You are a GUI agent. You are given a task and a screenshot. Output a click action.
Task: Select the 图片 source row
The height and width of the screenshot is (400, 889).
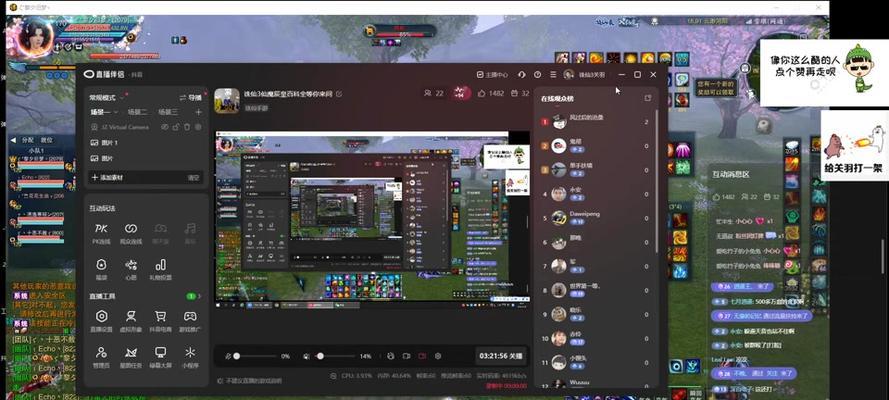pyautogui.click(x=146, y=159)
